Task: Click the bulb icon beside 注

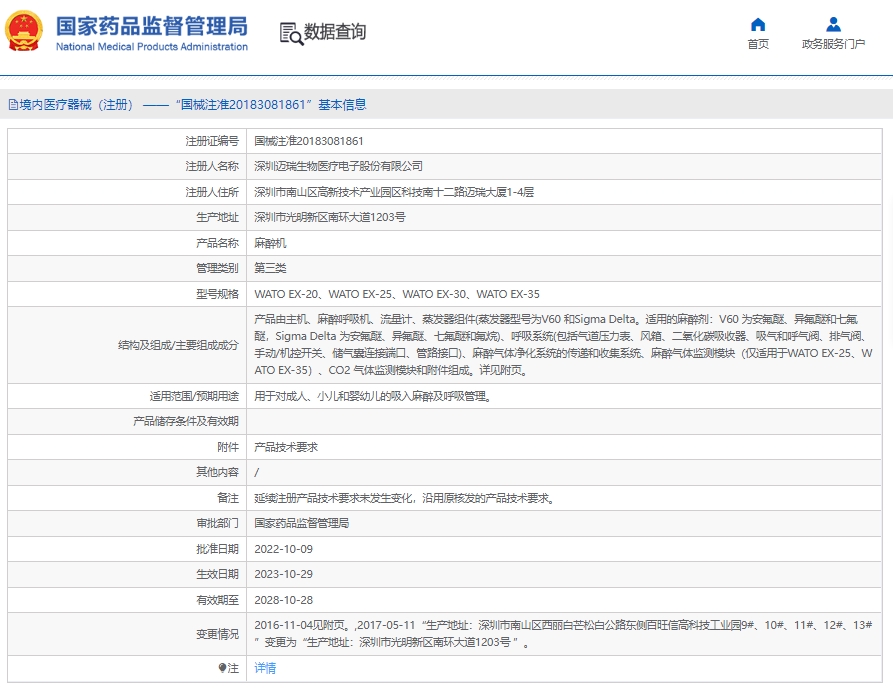Action: point(223,668)
